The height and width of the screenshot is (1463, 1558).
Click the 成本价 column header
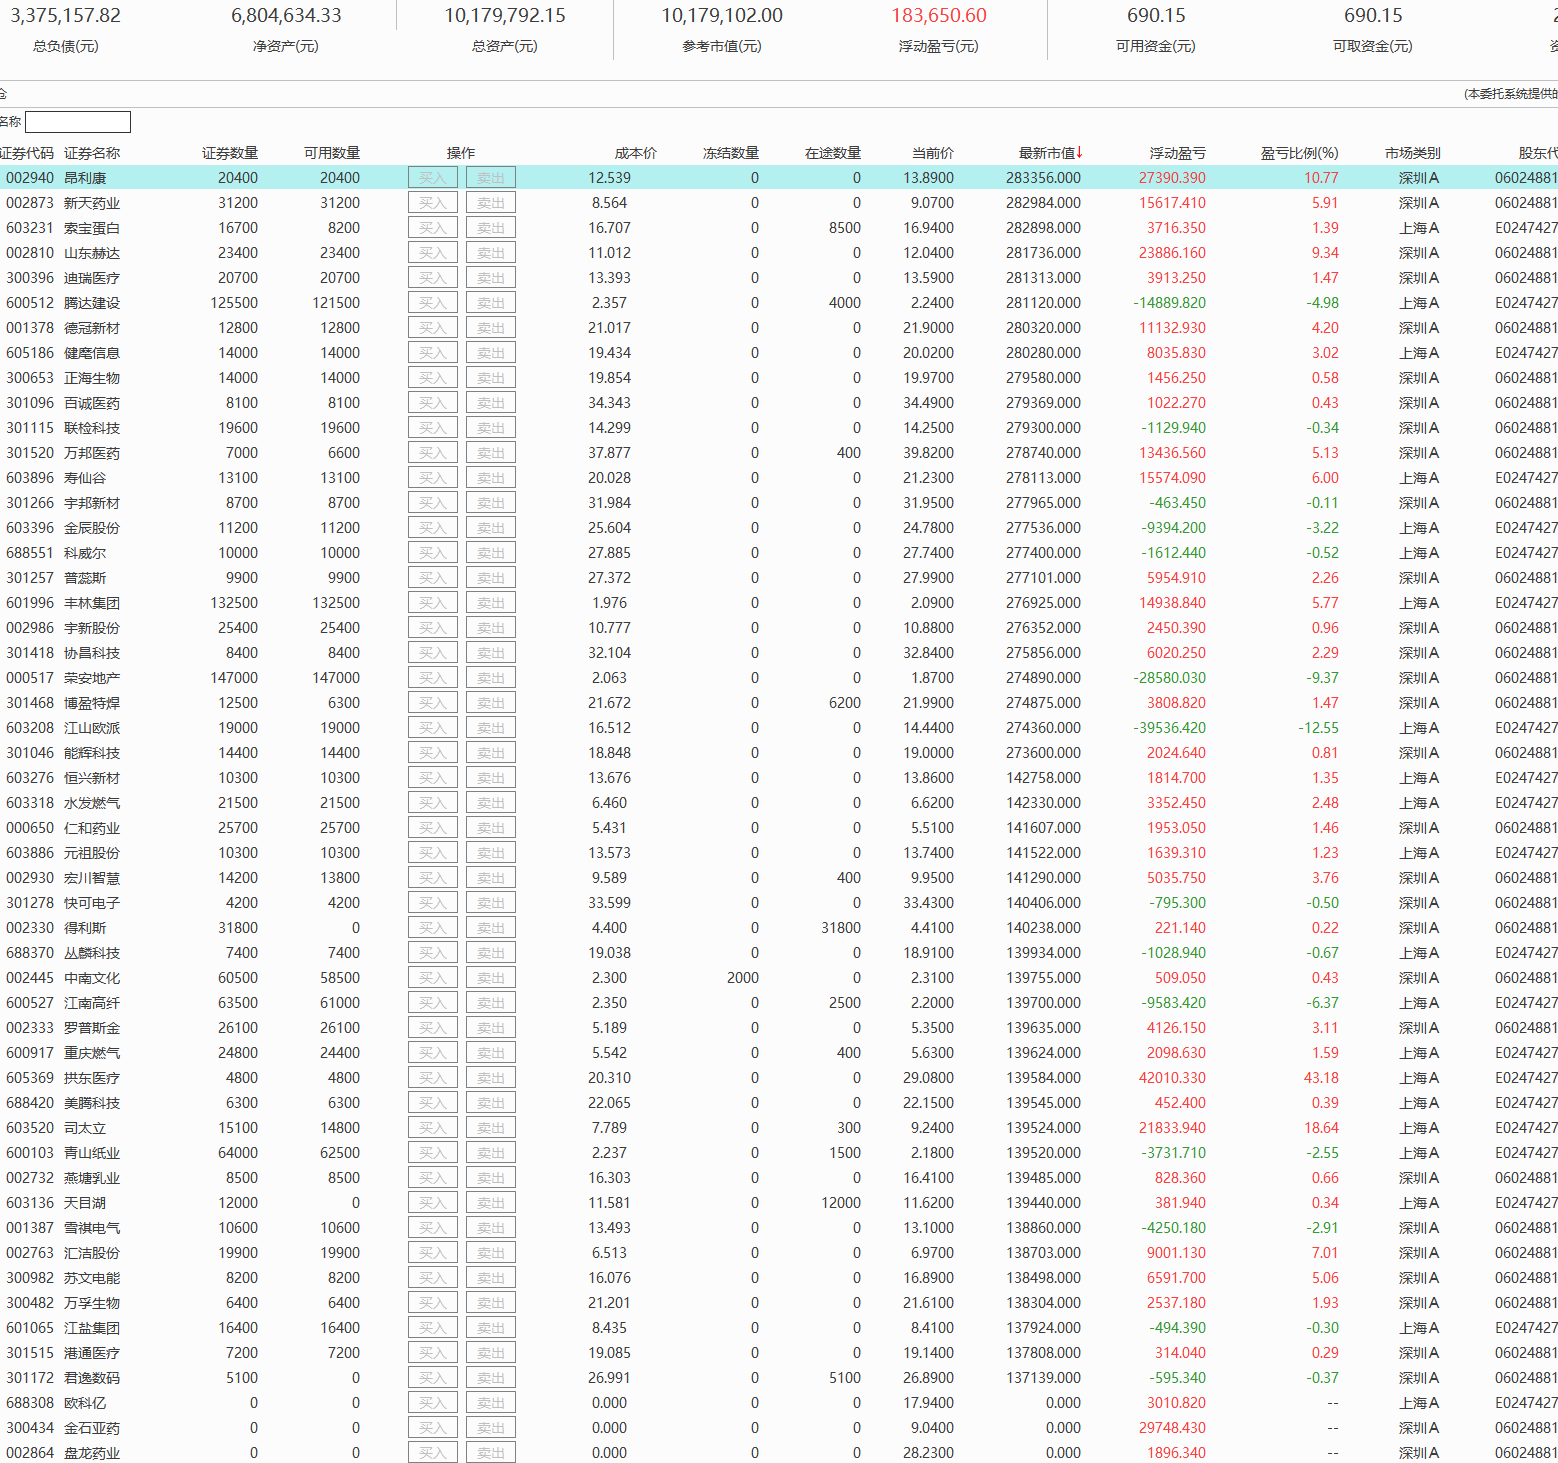[x=636, y=153]
